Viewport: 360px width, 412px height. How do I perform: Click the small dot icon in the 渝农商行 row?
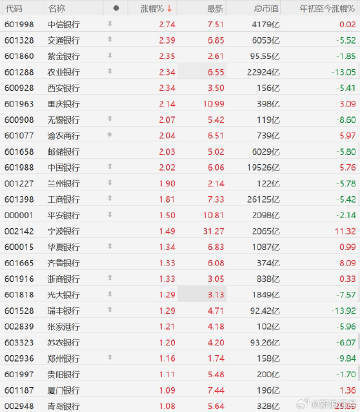(x=110, y=135)
